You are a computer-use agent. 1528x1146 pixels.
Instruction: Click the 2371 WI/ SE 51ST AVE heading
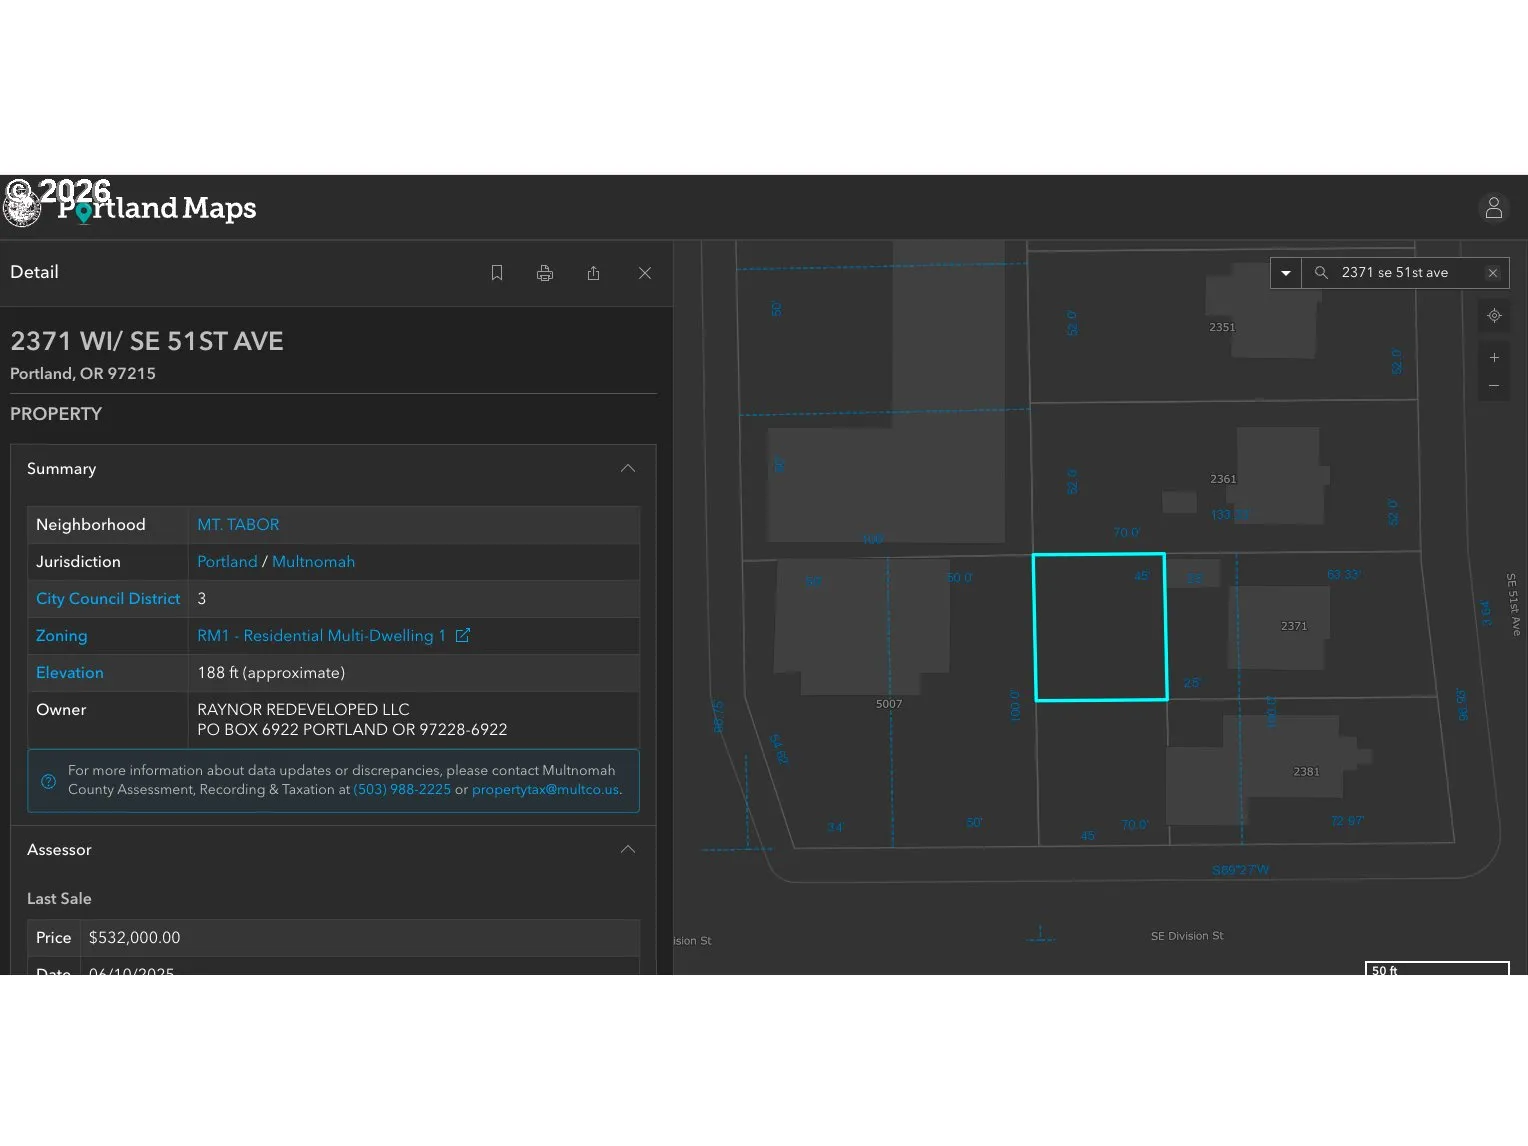click(x=147, y=341)
